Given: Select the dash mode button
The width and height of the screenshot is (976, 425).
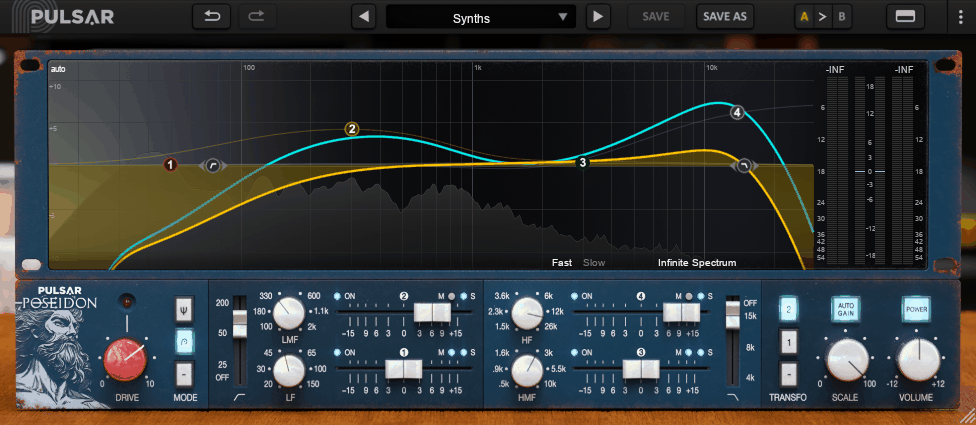Looking at the screenshot, I should pos(184,374).
